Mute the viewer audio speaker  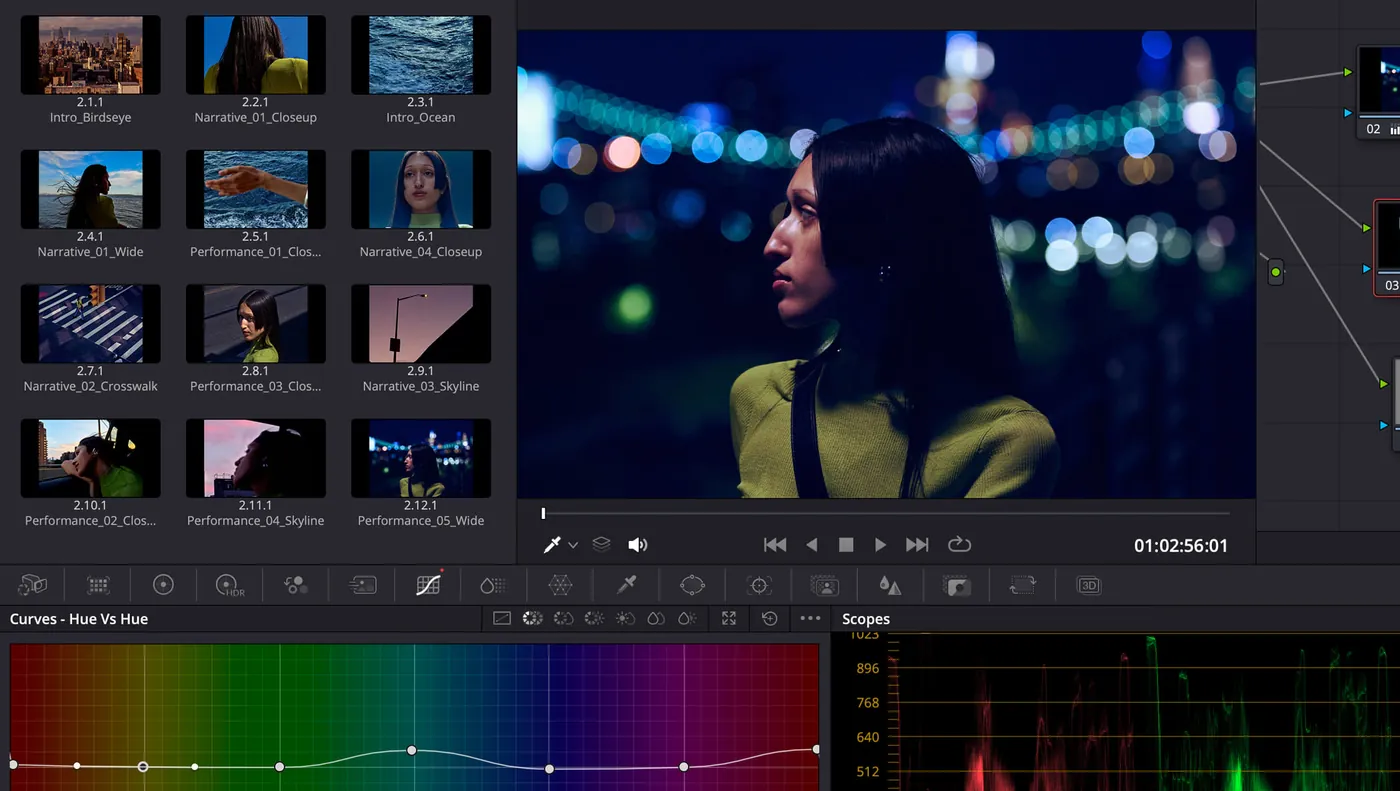[637, 545]
